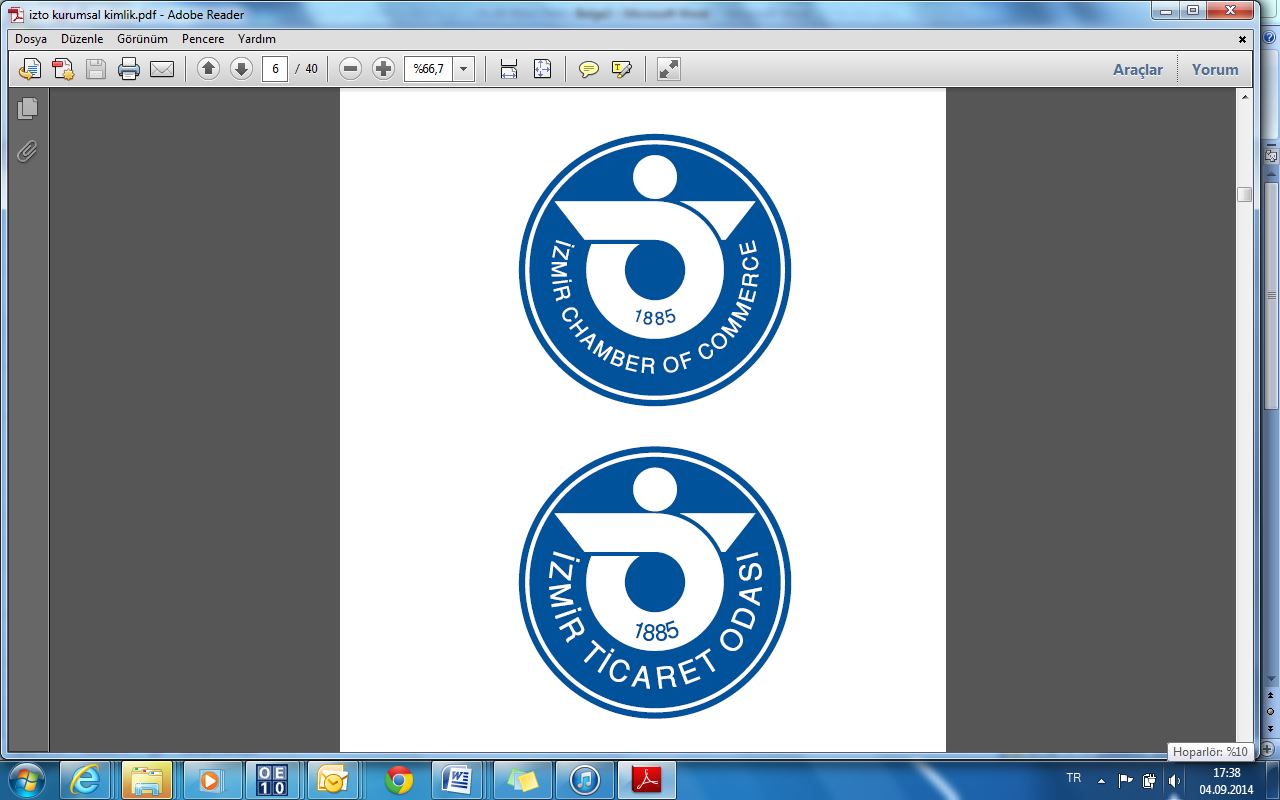Switch to read mode with expand icon
1280x800 pixels.
tap(668, 69)
